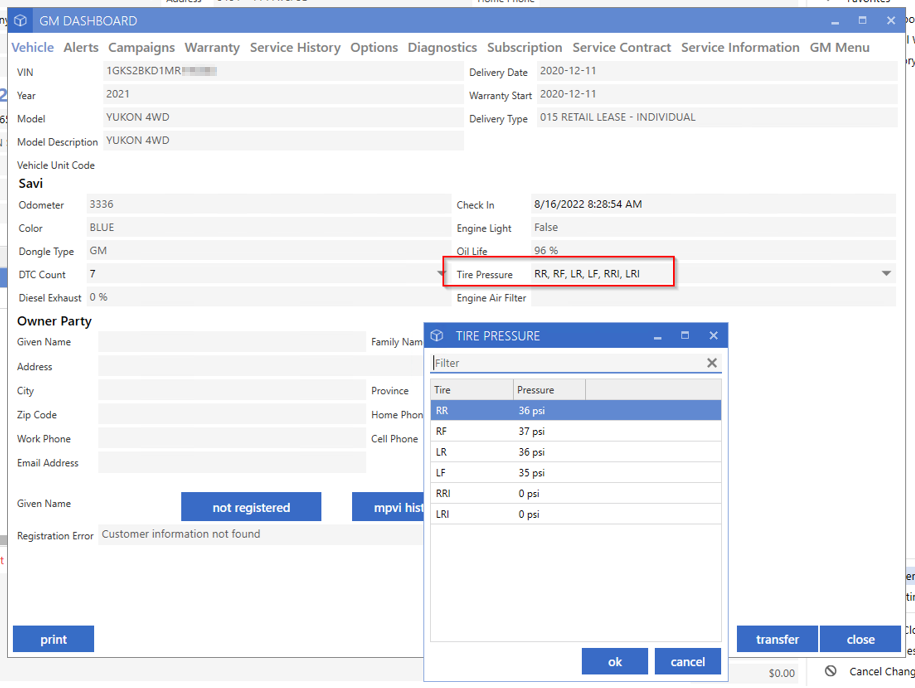
Task: Click the Dongle Type field
Action: click(x=268, y=250)
